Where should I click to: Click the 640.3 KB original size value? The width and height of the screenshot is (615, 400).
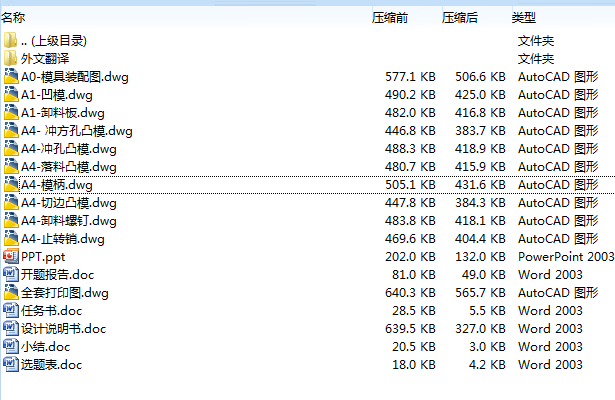tap(410, 293)
